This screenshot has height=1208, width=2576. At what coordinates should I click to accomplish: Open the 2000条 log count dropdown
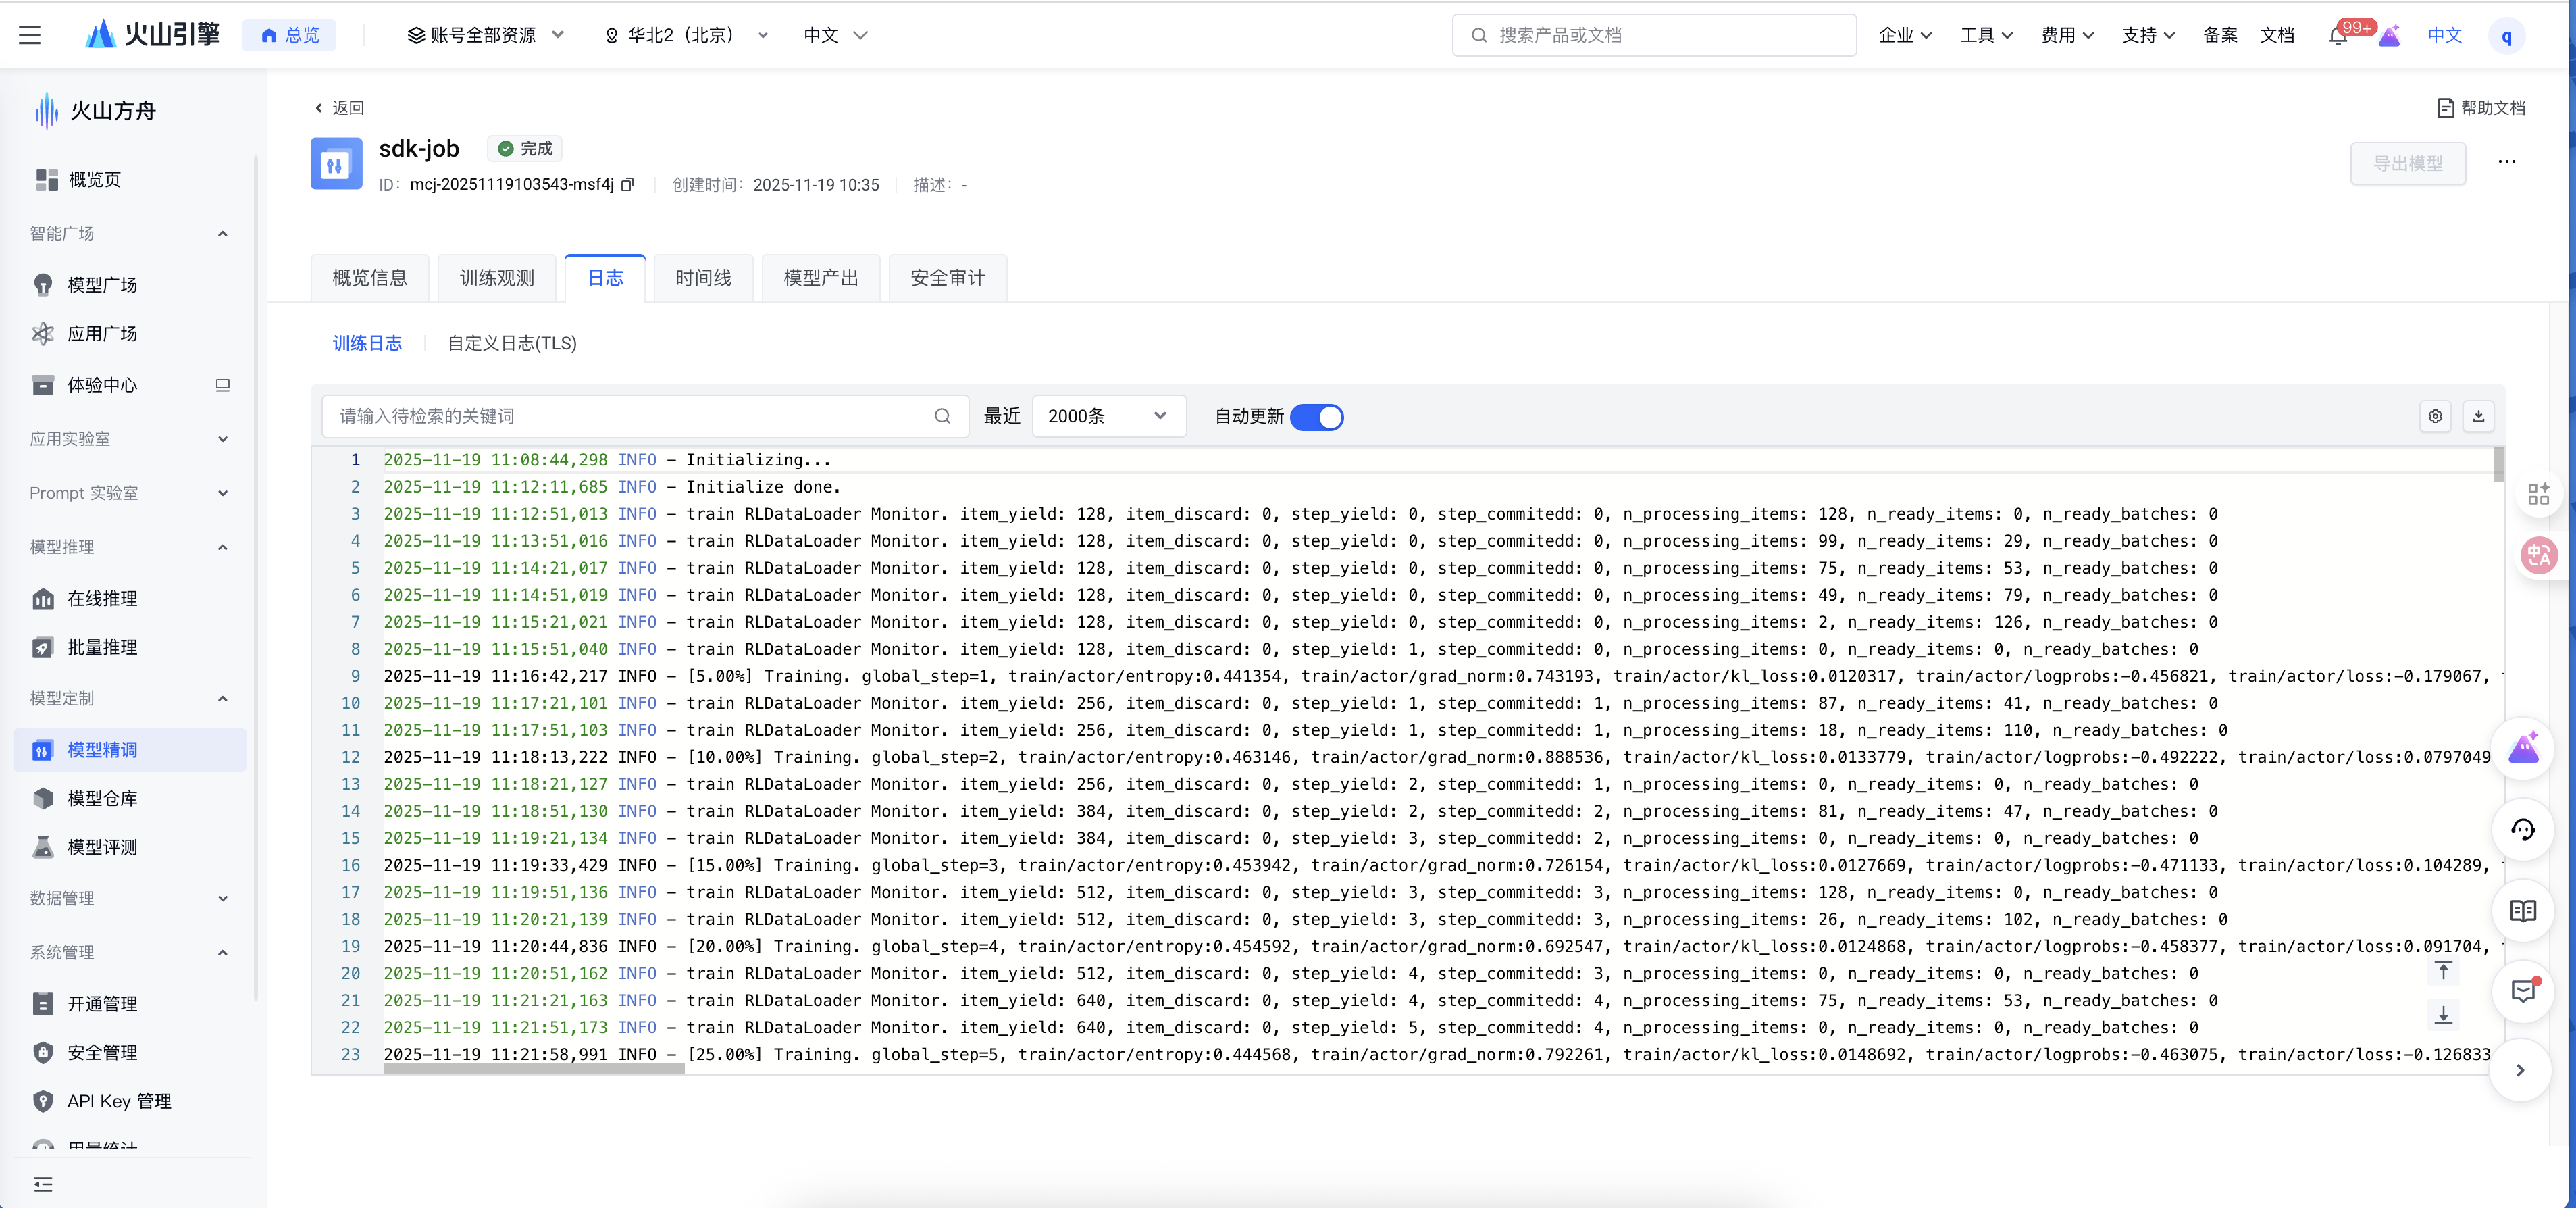[x=1108, y=416]
